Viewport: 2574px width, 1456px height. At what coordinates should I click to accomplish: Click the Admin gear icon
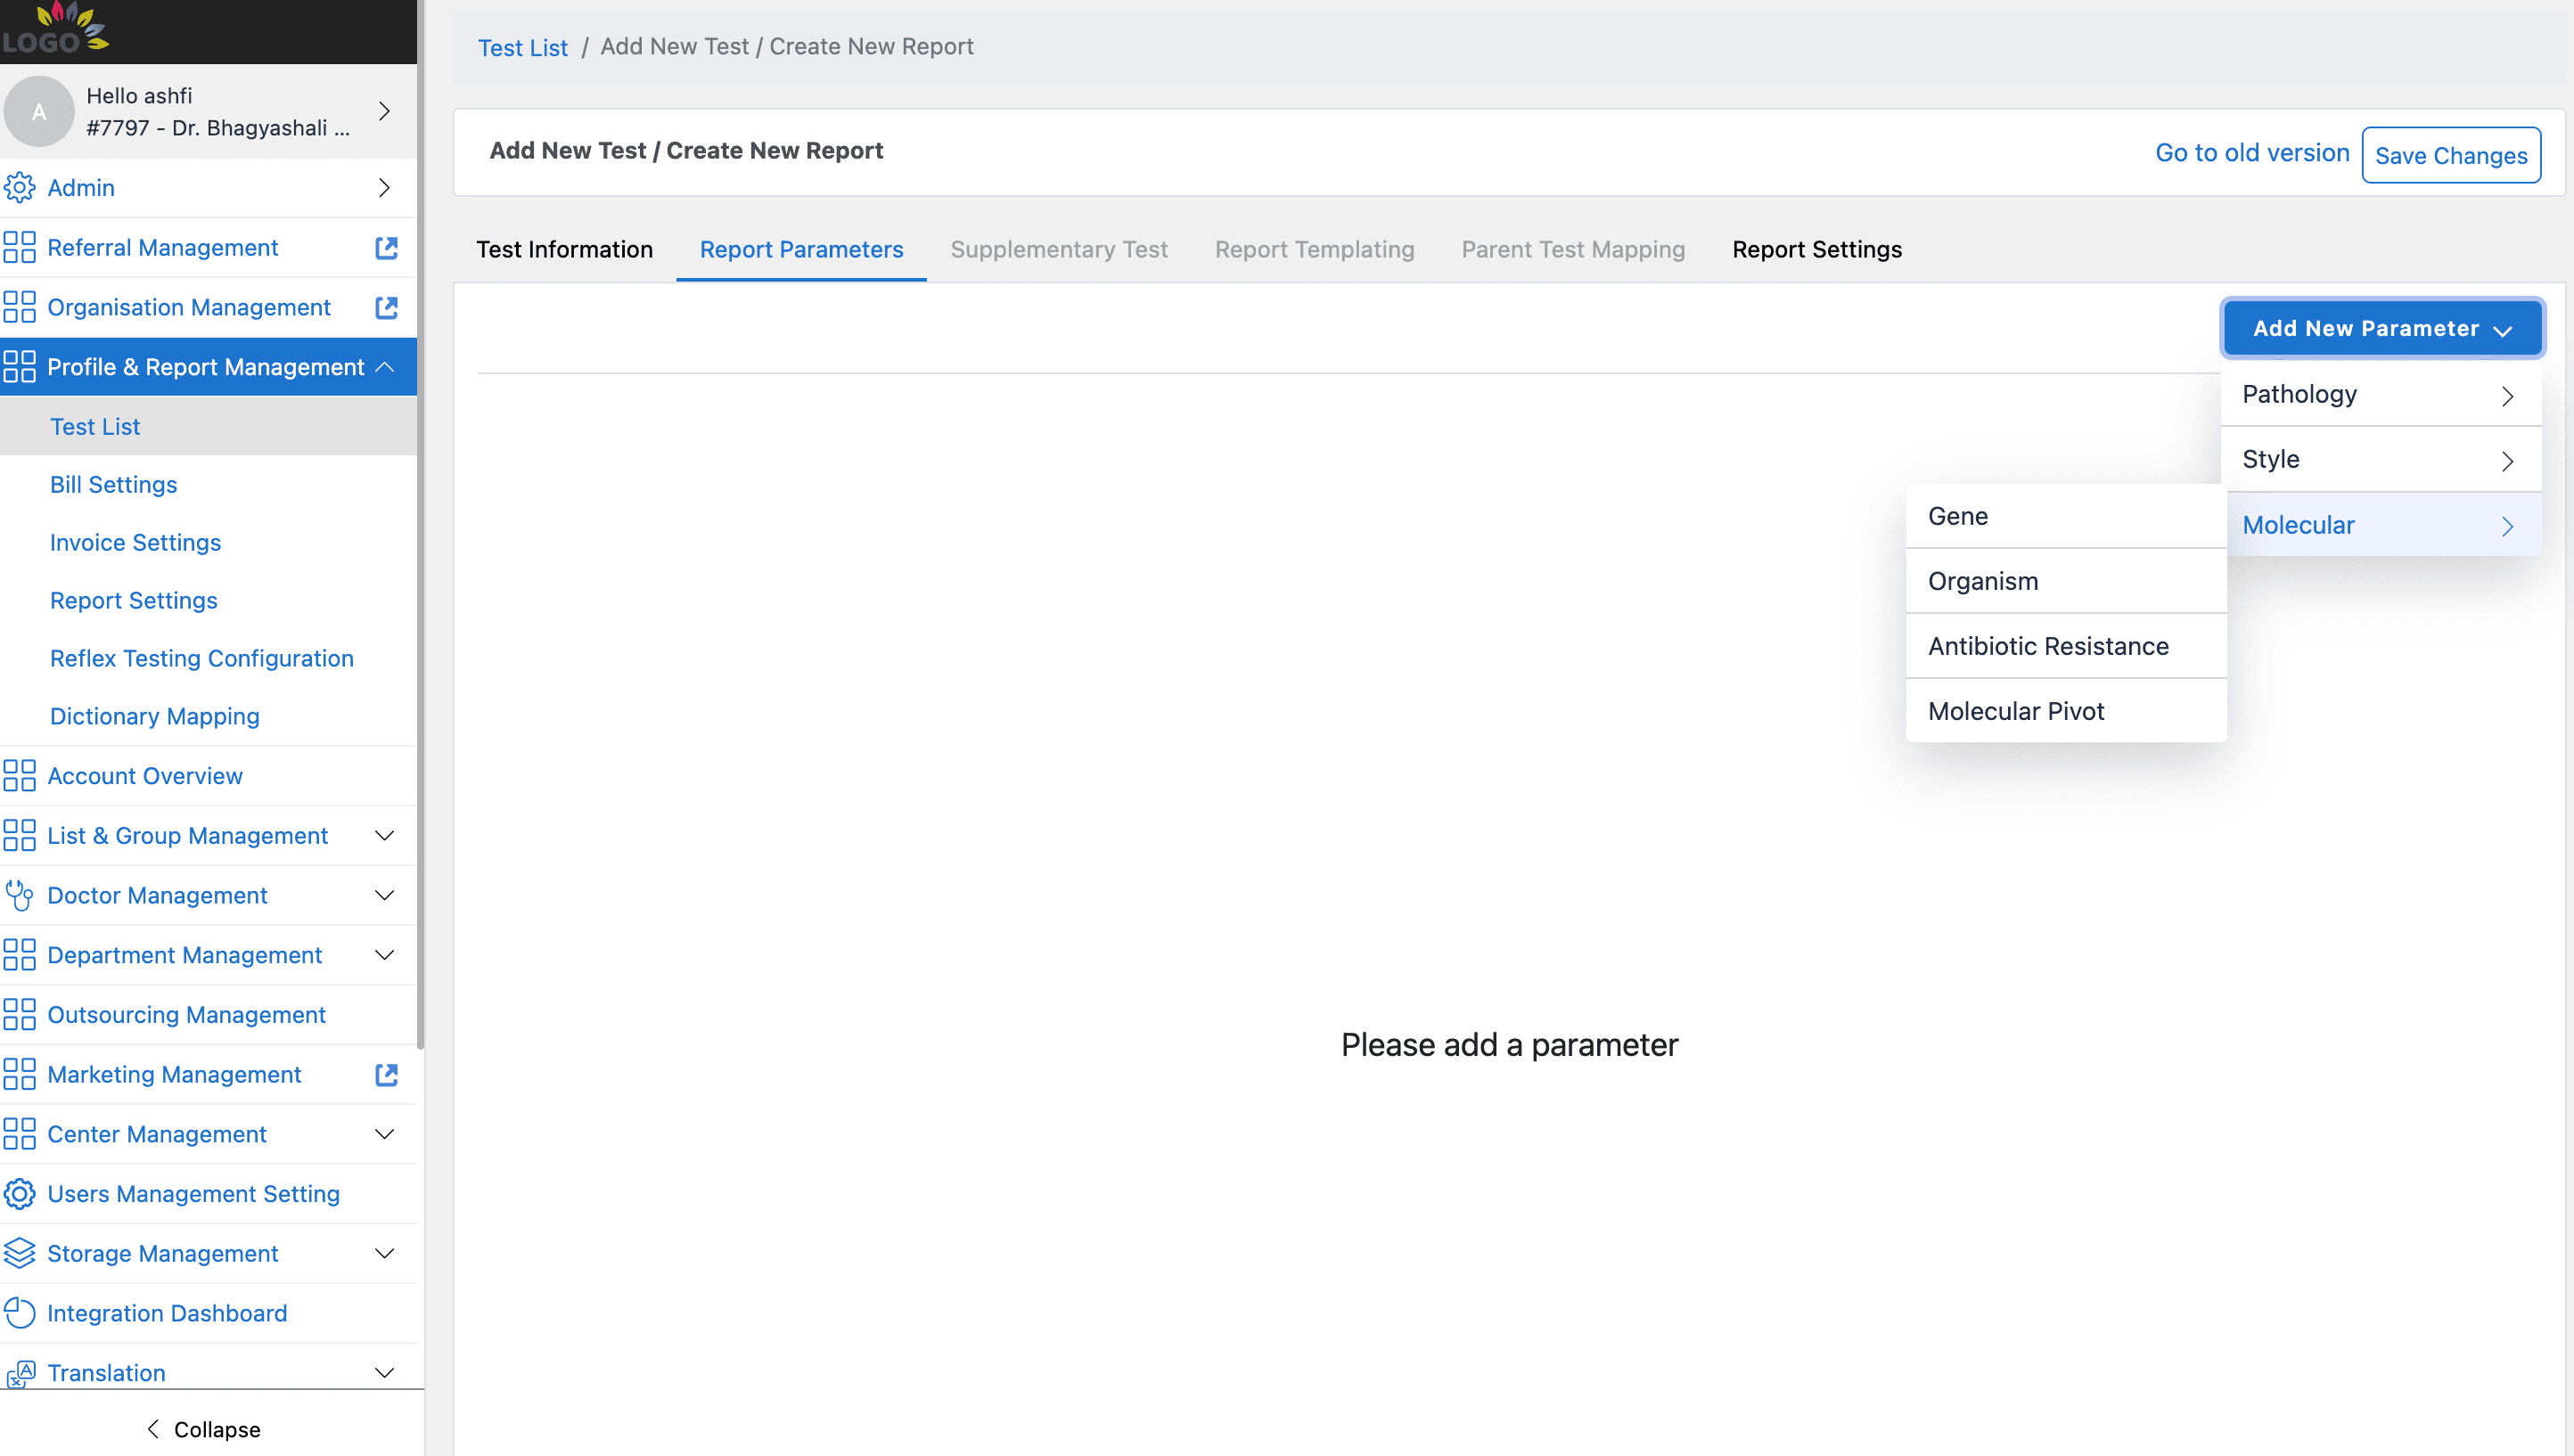(x=19, y=187)
